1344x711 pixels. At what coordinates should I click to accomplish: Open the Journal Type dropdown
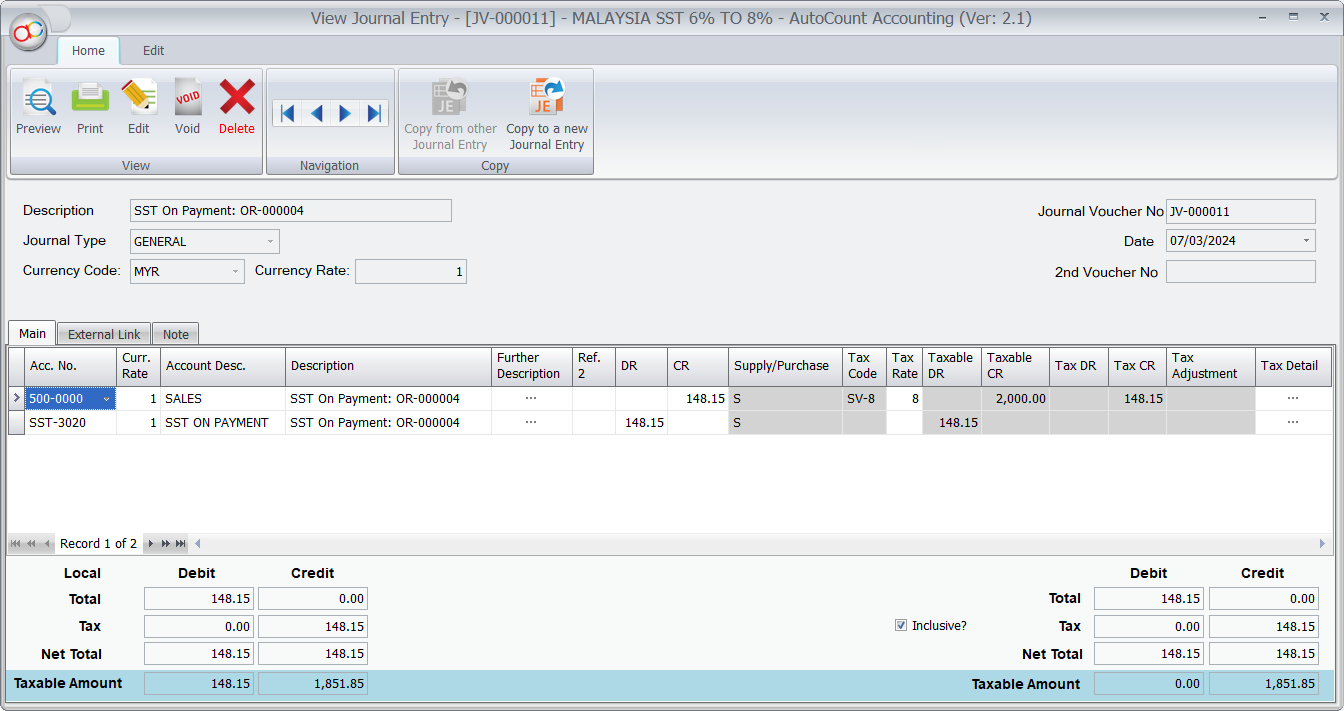270,242
